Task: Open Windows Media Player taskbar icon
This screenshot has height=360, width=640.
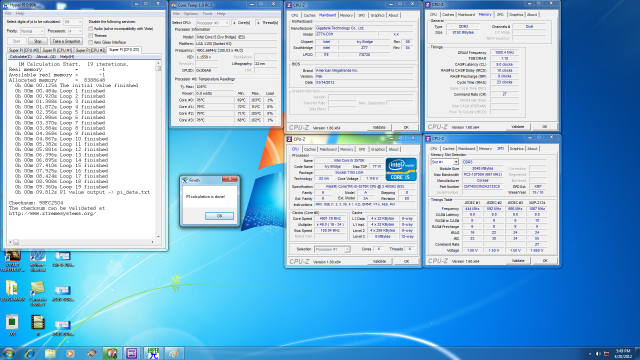Action: coord(70,353)
